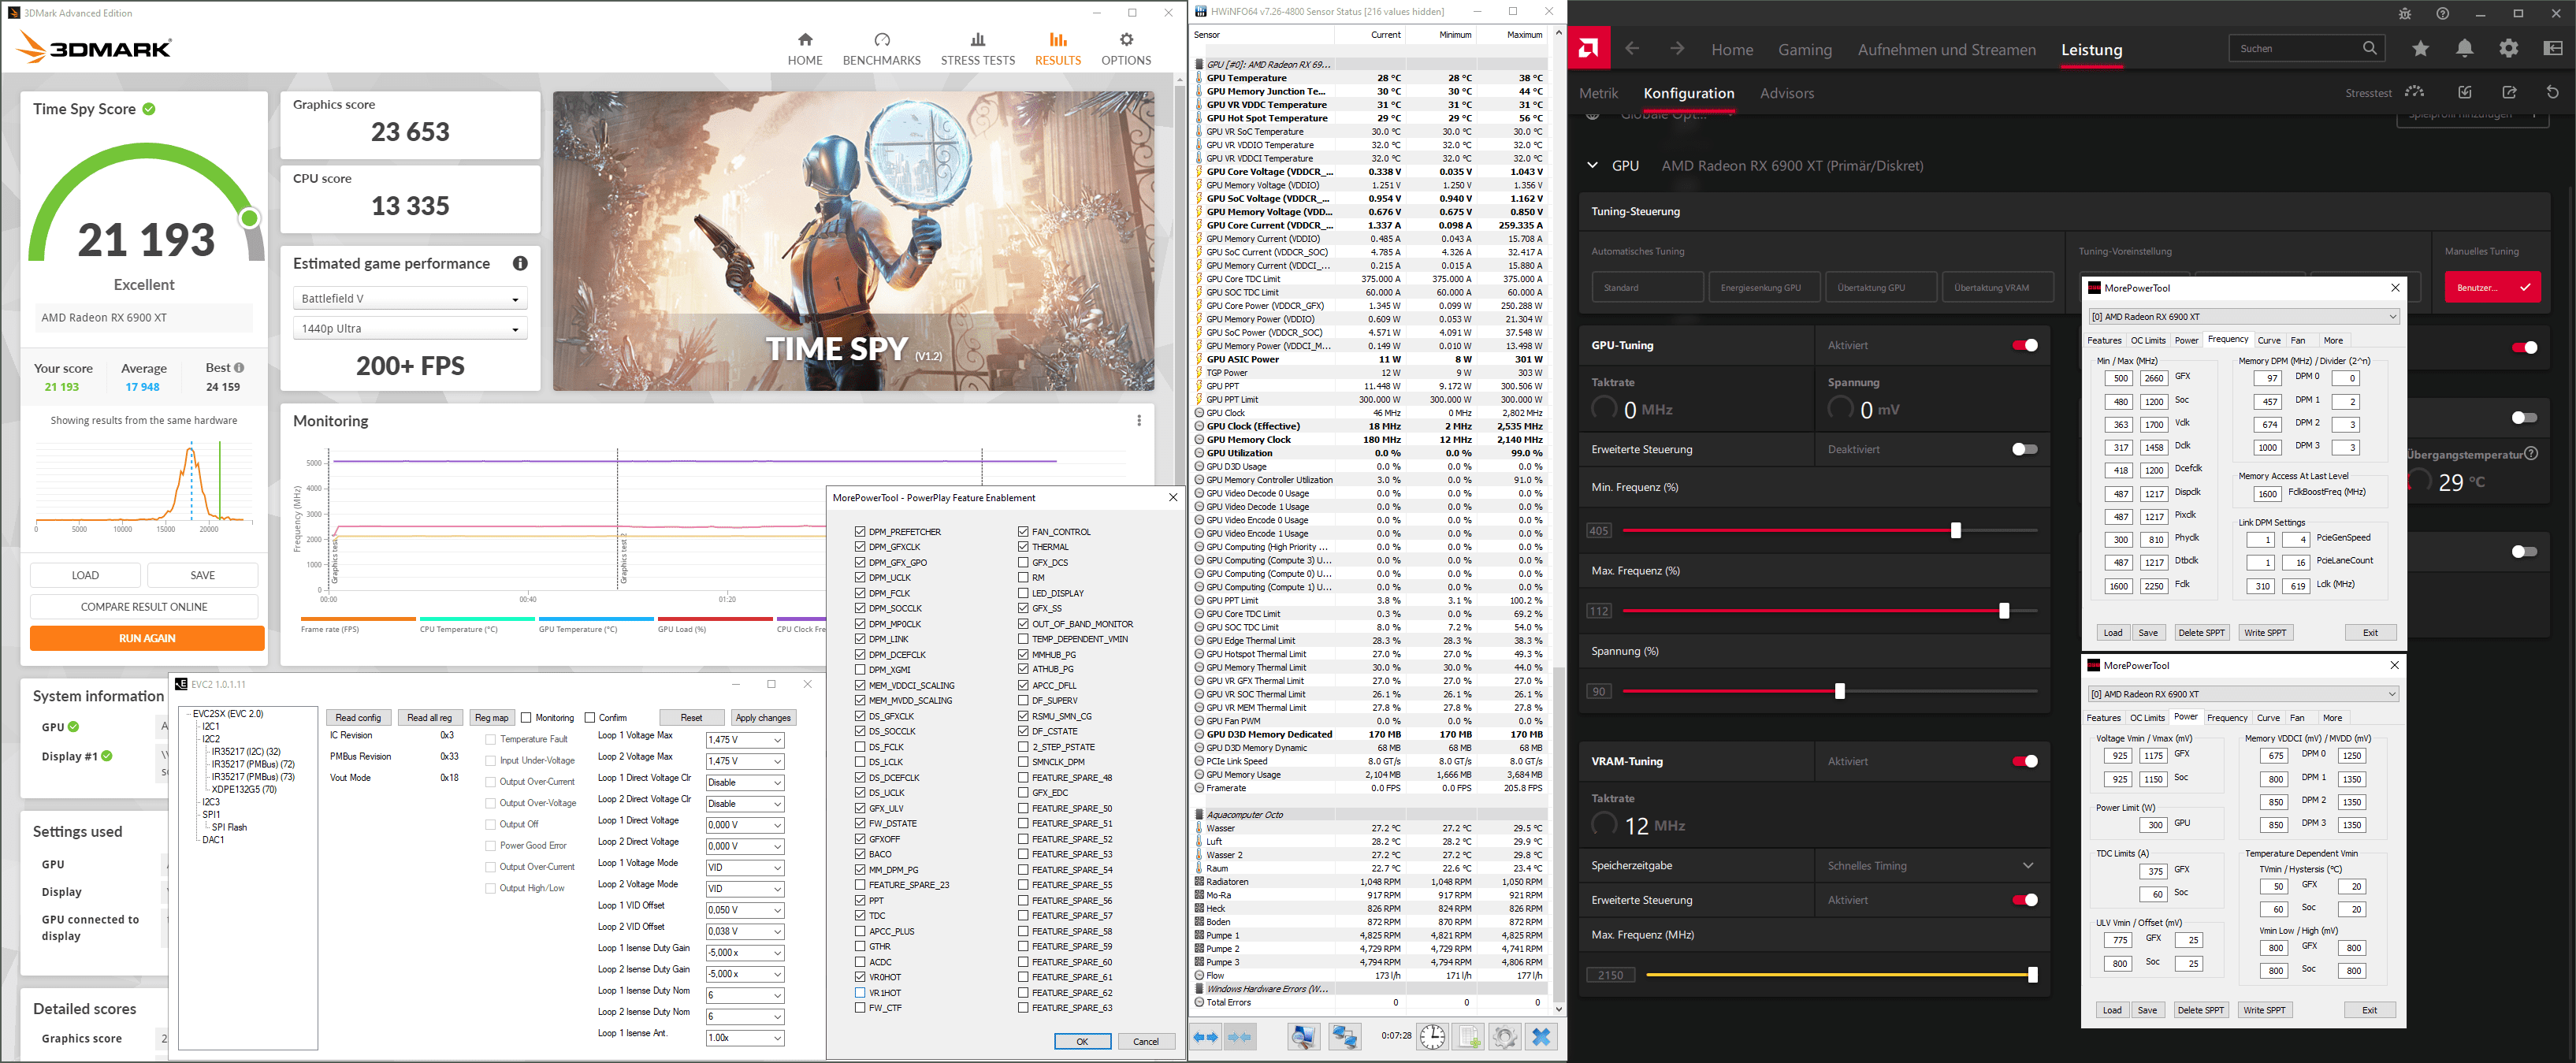The image size is (2576, 1063).
Task: Adjust VRAM Max. Frequenz slider handle
Action: tap(2032, 975)
